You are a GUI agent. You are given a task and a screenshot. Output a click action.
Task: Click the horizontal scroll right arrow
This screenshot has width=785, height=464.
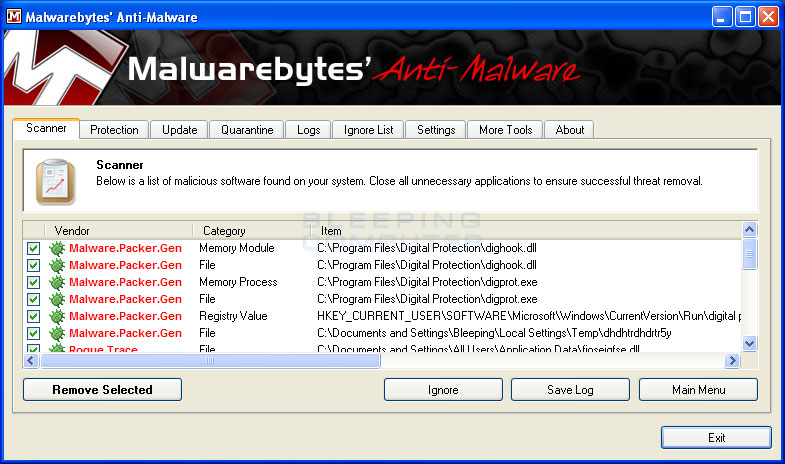732,360
